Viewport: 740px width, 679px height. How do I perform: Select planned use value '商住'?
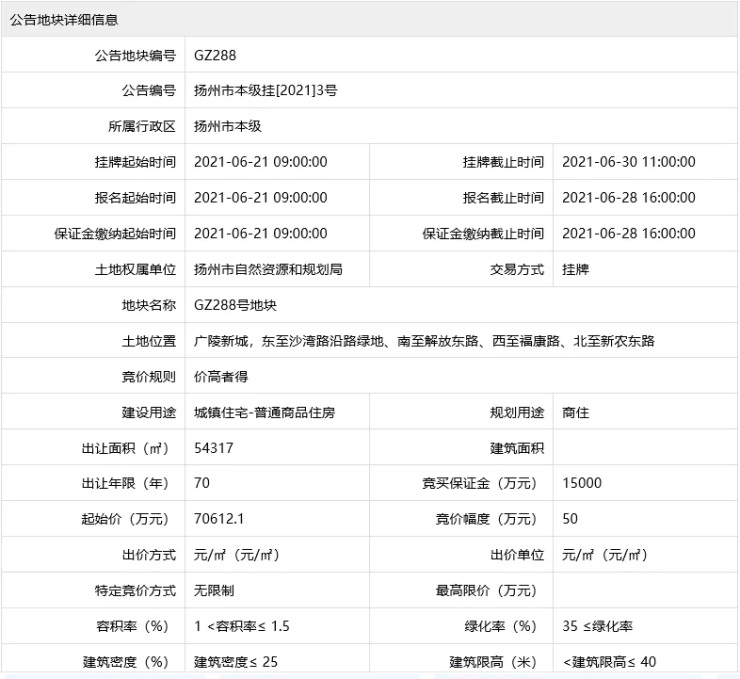tap(575, 413)
